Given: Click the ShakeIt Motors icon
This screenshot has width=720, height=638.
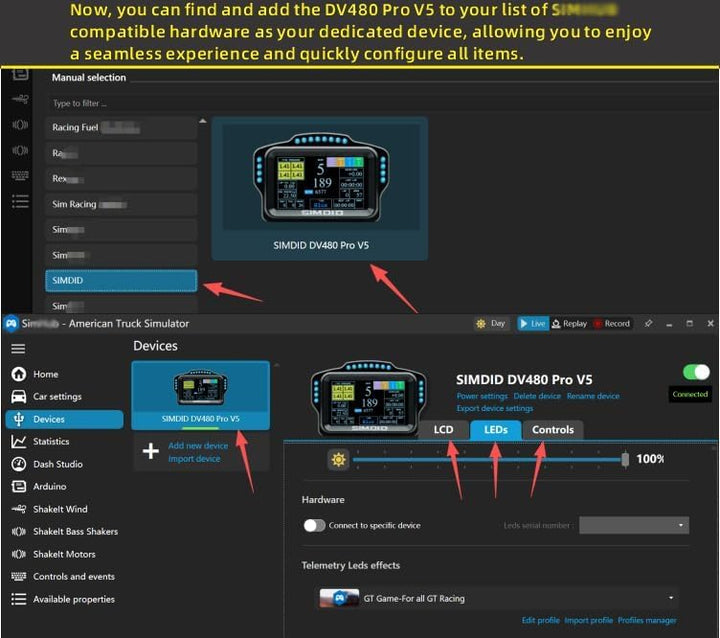Looking at the screenshot, I should pos(19,554).
